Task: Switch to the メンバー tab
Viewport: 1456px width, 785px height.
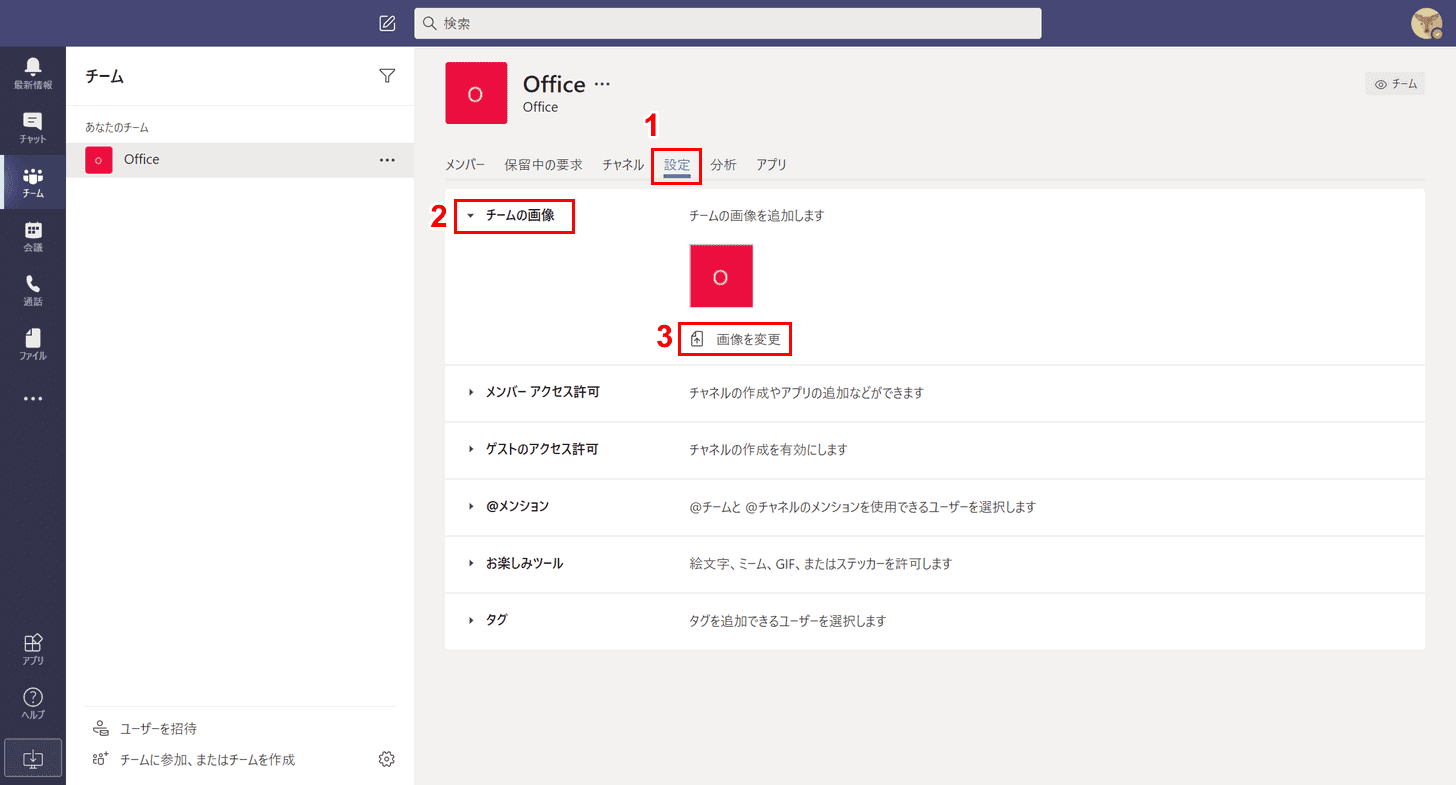Action: 465,165
